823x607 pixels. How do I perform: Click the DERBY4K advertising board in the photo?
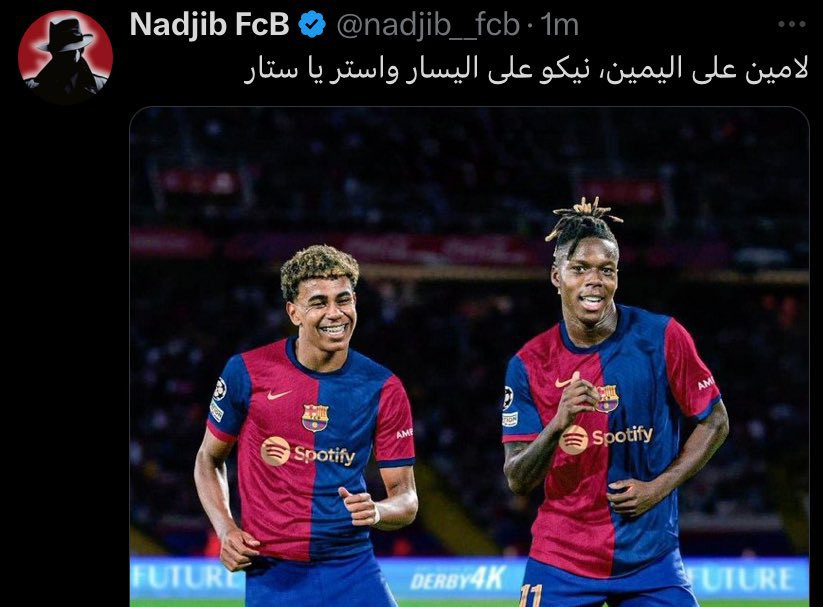coord(458,580)
